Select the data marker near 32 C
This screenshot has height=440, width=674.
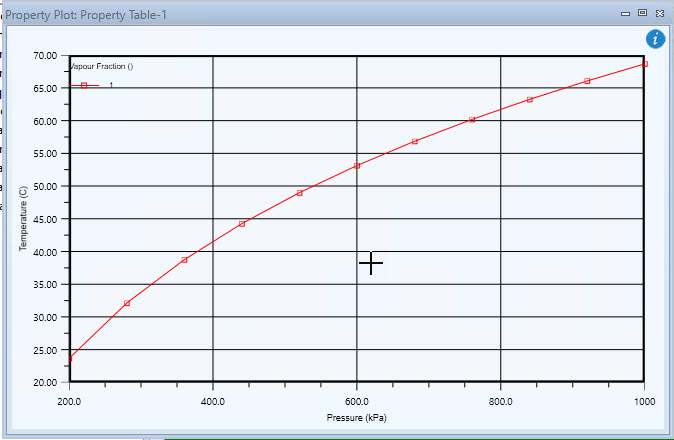click(x=127, y=303)
